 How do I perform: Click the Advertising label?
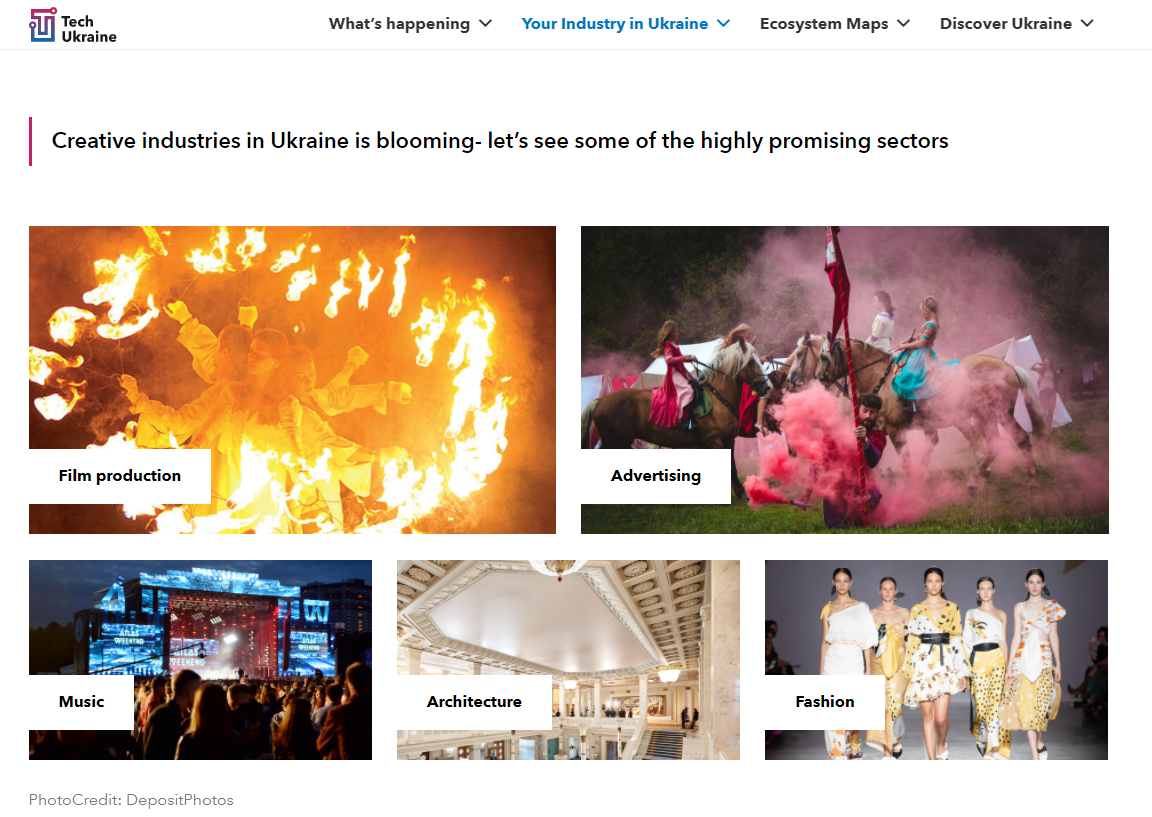coord(655,476)
